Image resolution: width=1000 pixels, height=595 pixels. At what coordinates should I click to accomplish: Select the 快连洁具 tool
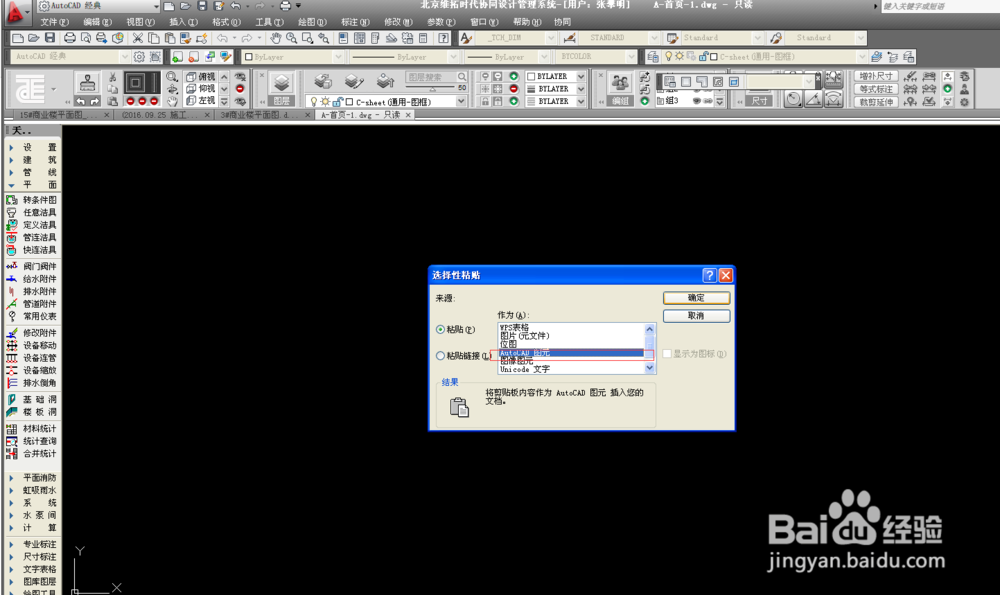coord(33,250)
